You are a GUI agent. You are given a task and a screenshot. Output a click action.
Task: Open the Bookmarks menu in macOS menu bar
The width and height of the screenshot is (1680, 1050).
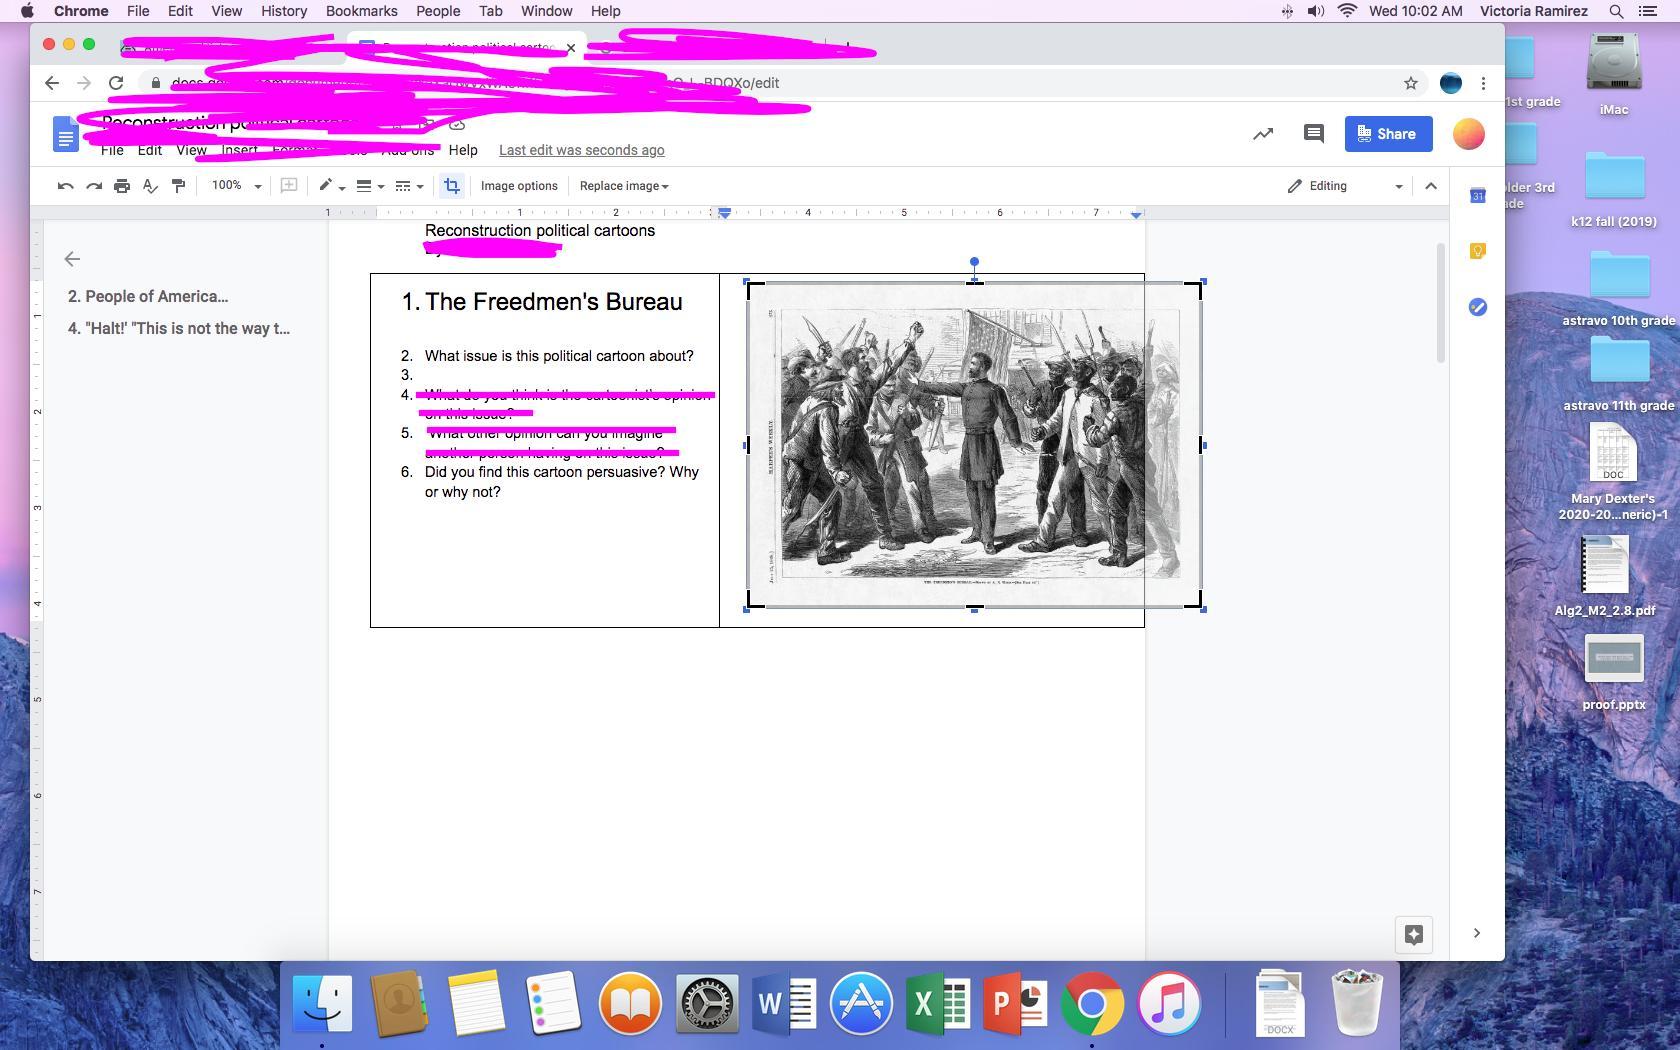coord(362,11)
